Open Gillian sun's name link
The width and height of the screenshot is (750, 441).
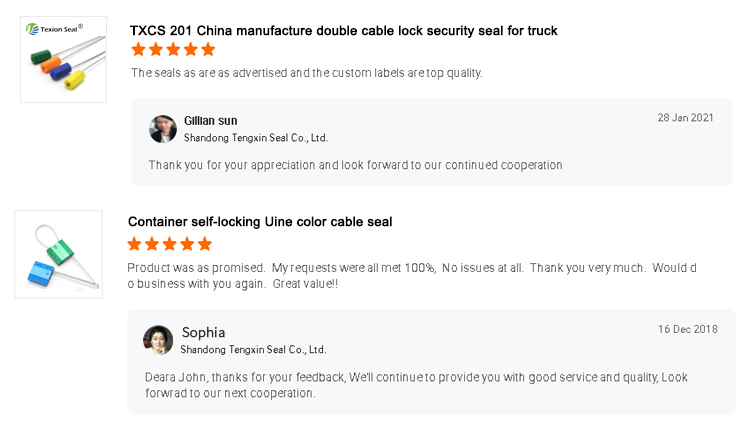211,121
